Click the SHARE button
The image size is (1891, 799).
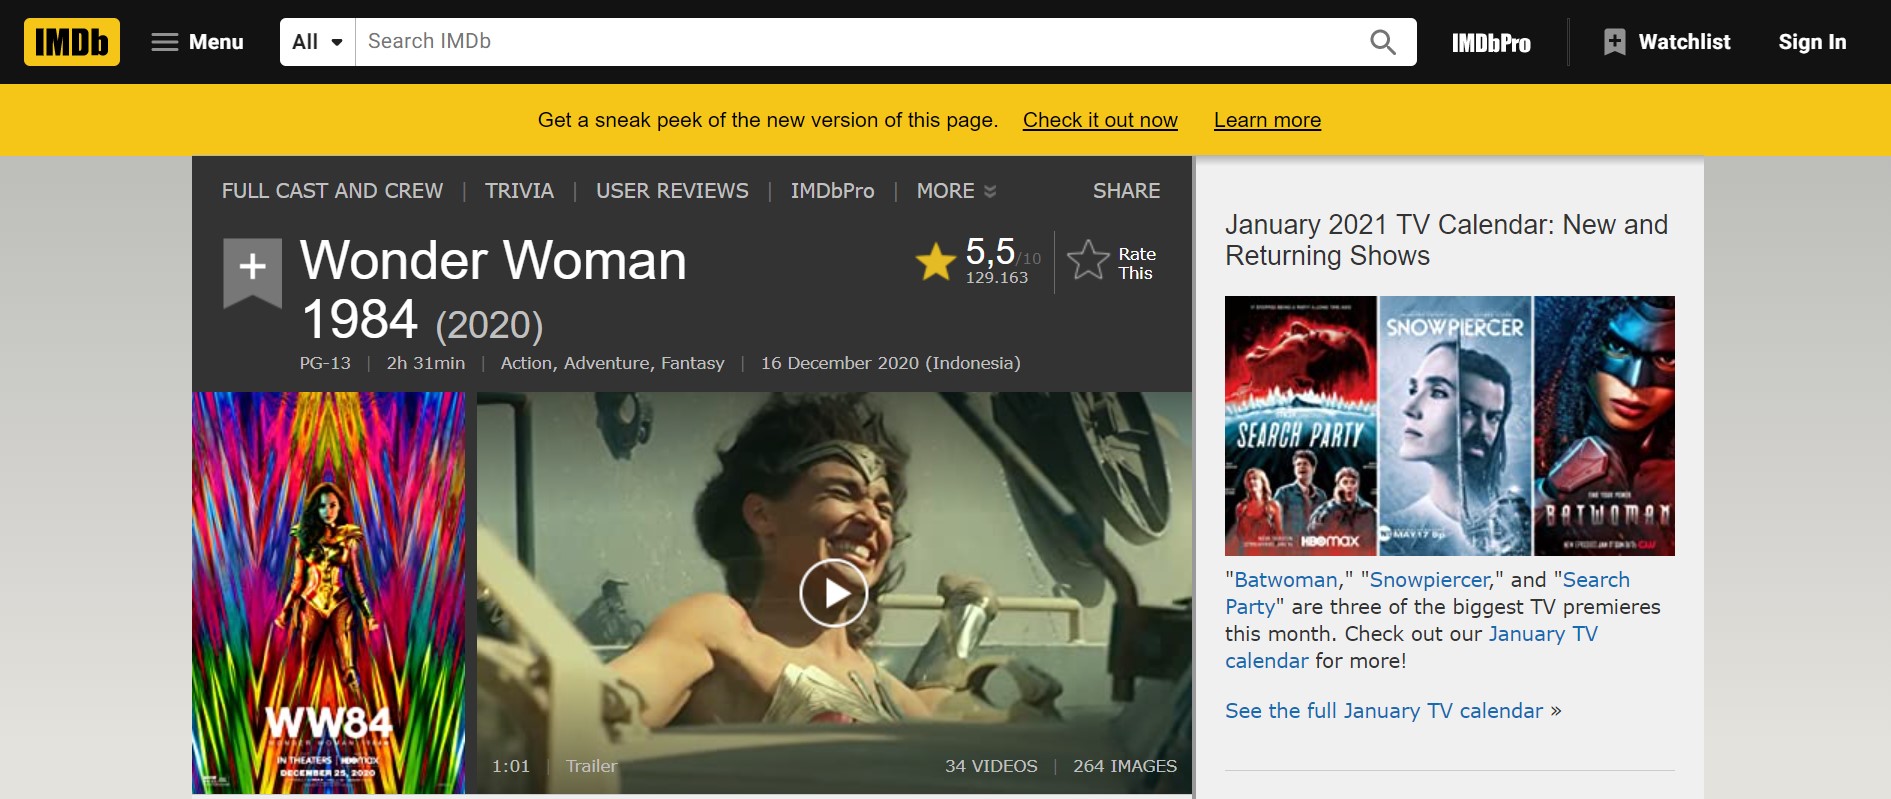1126,191
